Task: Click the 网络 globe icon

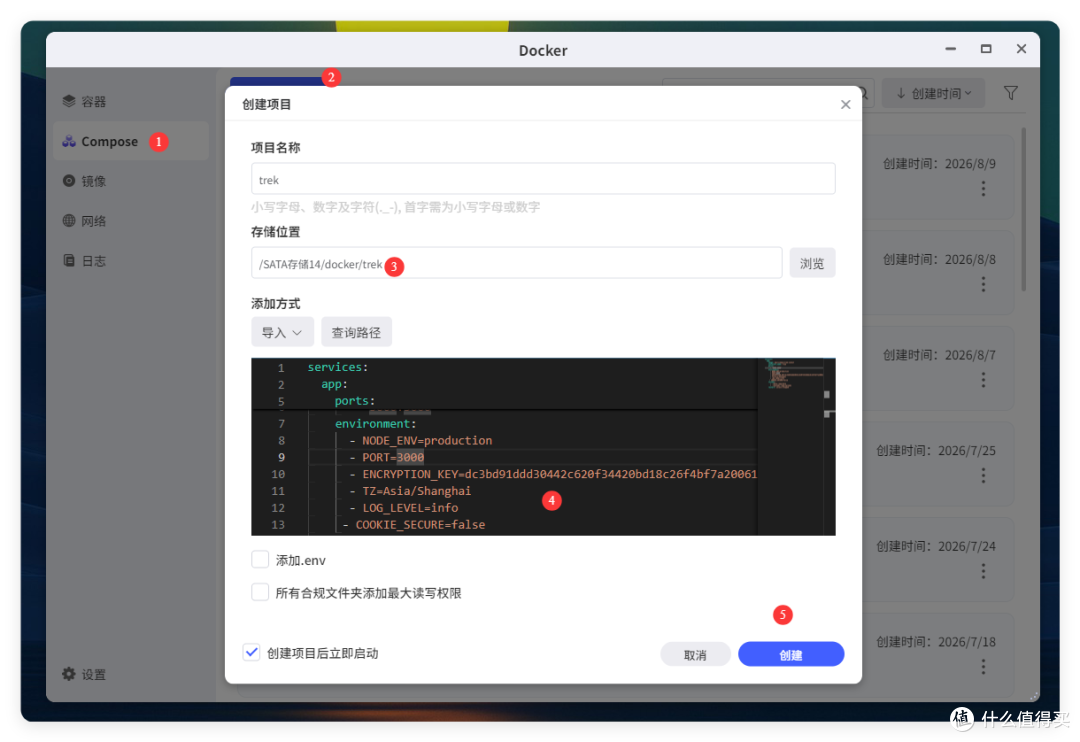Action: 69,221
